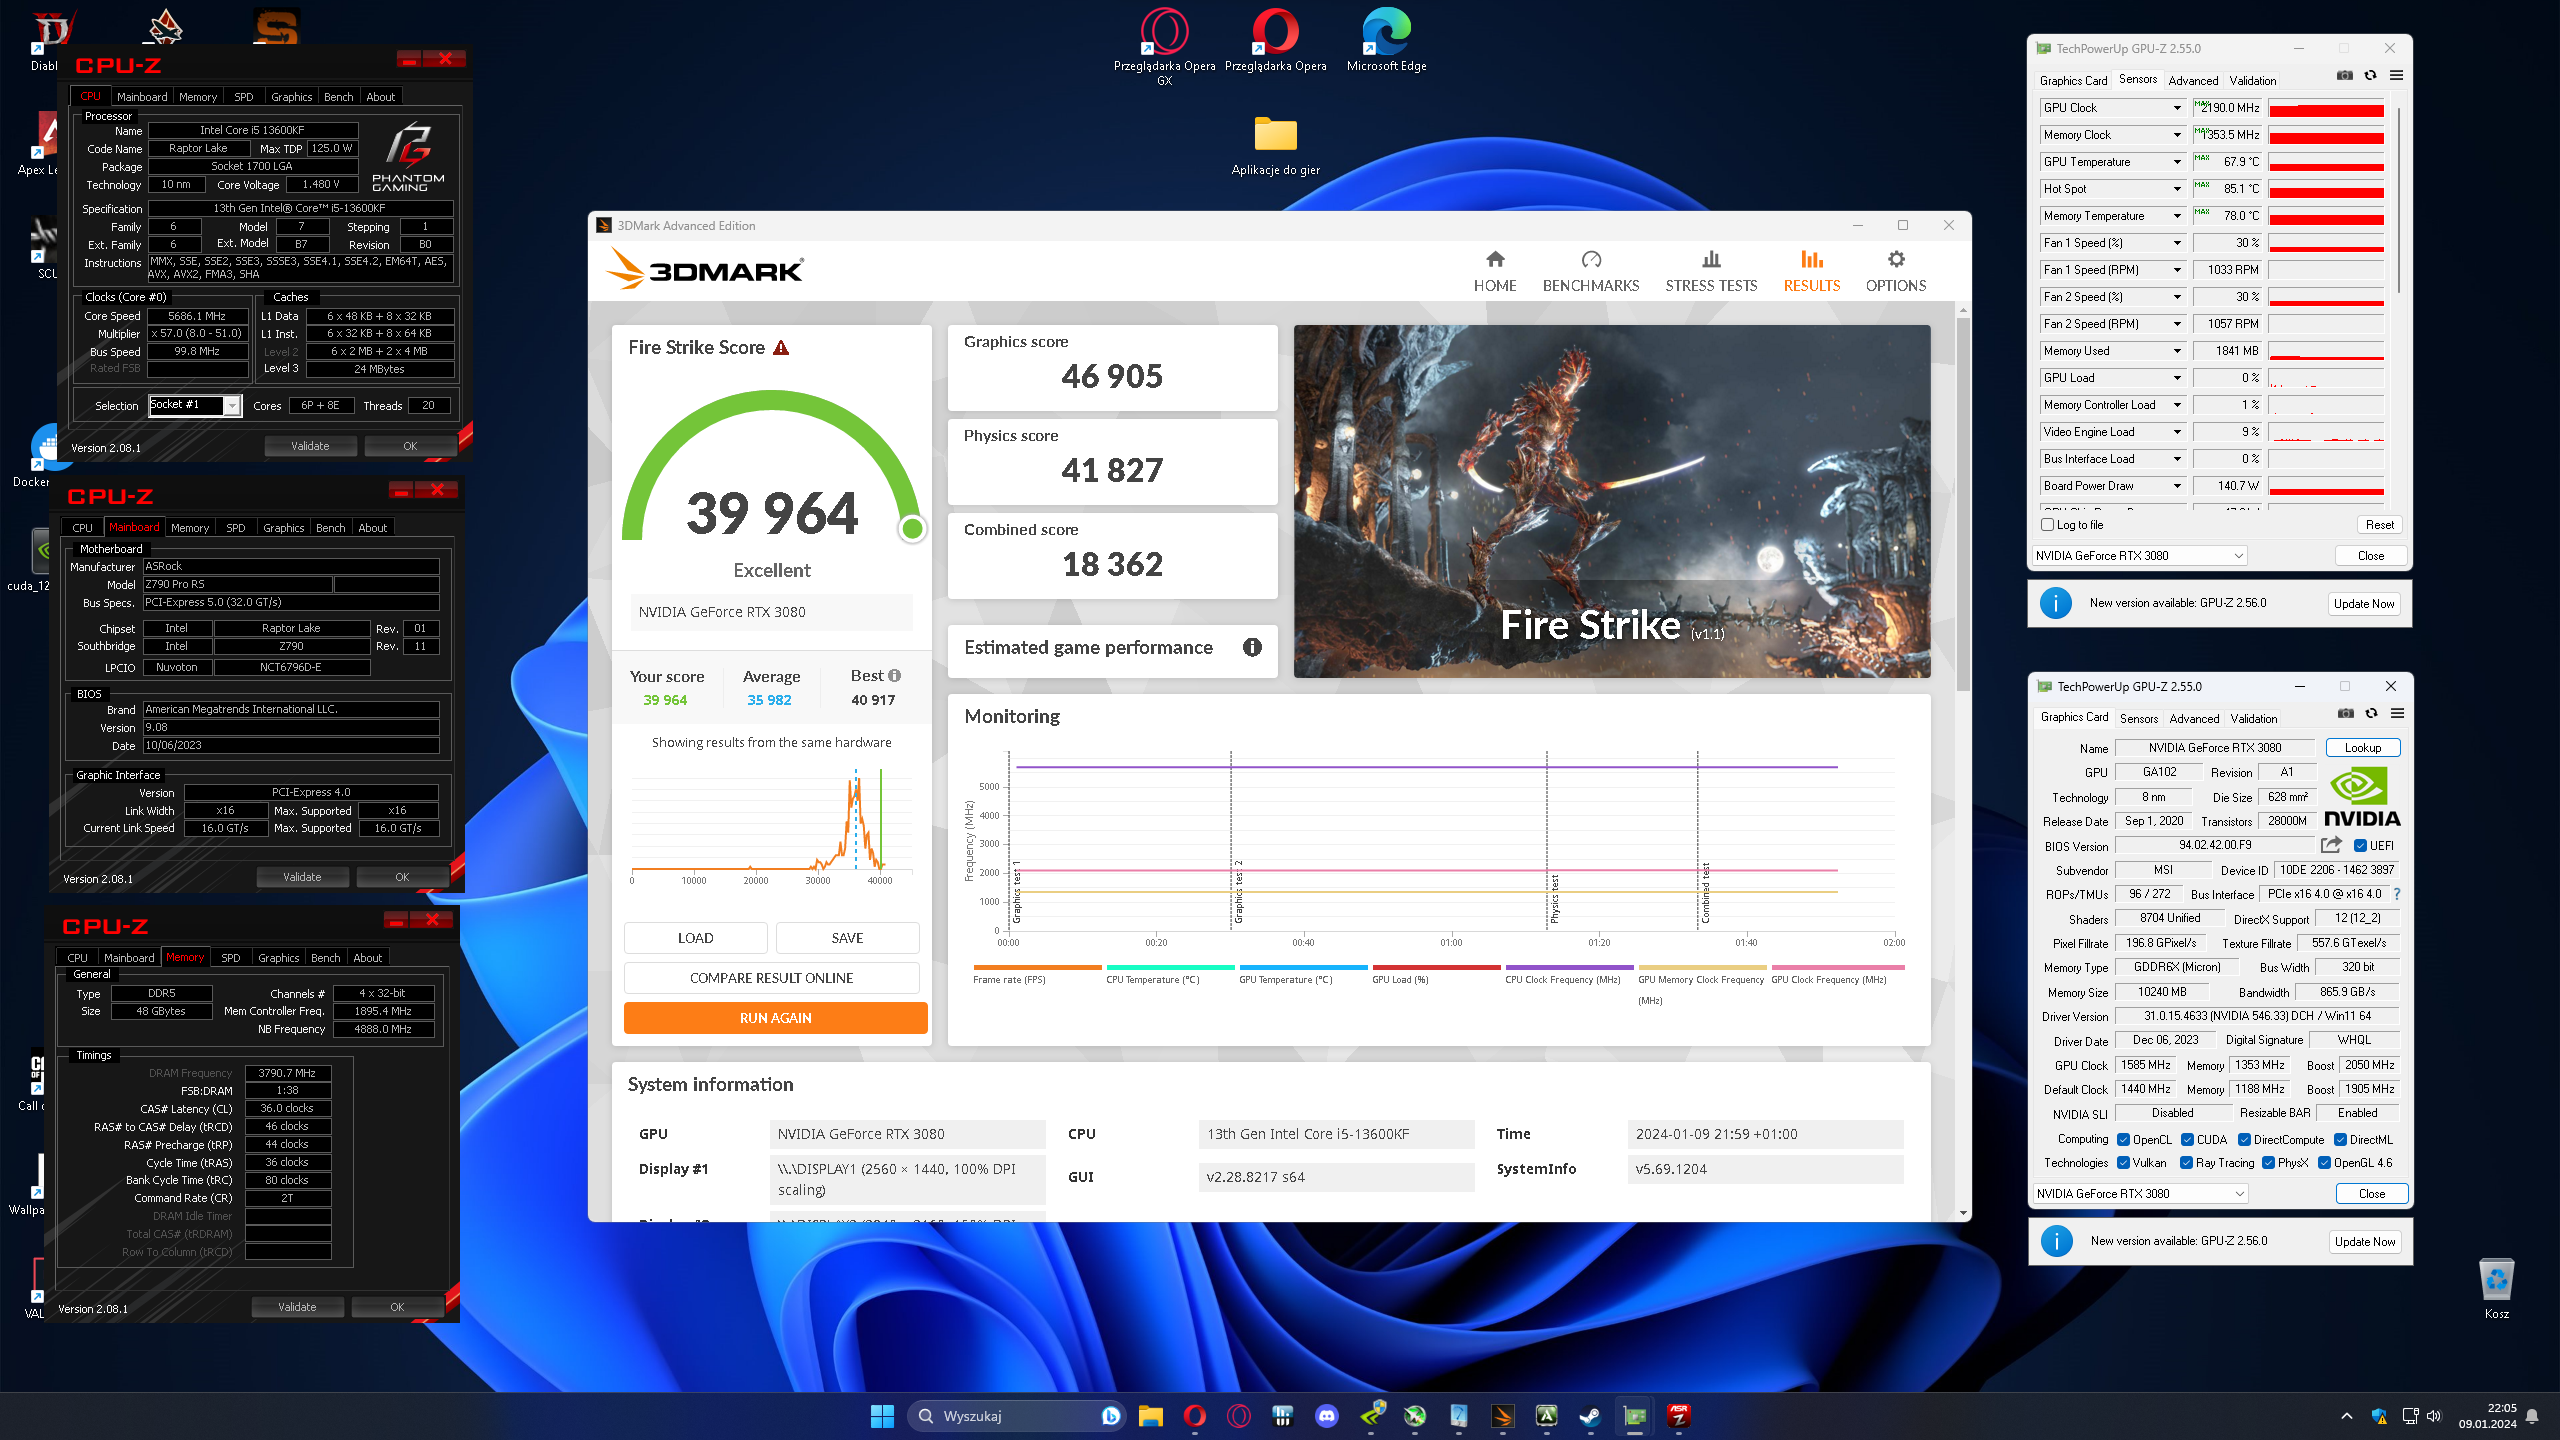Toggle the PhysX checkbox
The image size is (2560, 1440).
(2268, 1163)
